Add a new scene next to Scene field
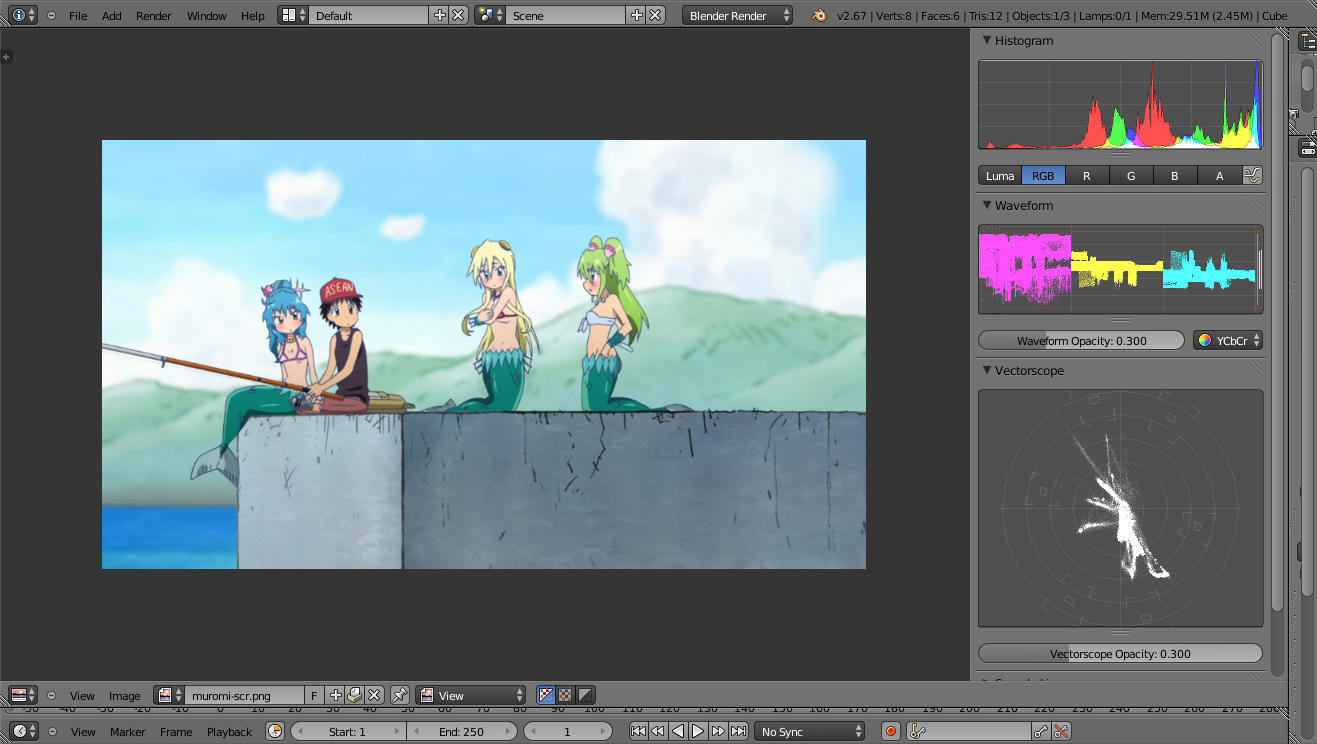This screenshot has height=744, width=1317. click(636, 15)
